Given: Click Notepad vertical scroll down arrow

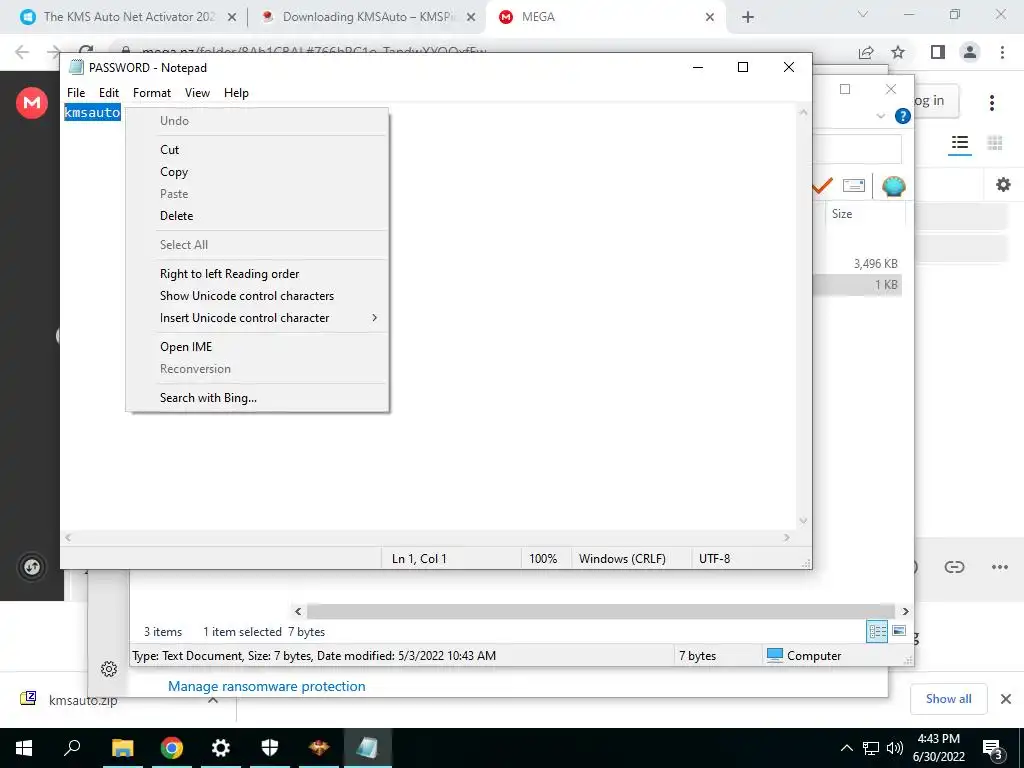Looking at the screenshot, I should point(803,520).
